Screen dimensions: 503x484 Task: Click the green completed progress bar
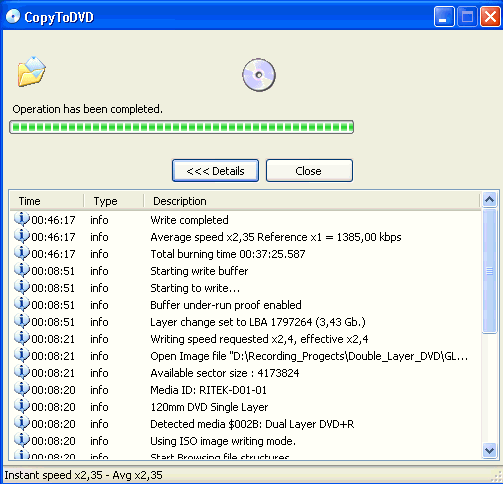tap(182, 127)
